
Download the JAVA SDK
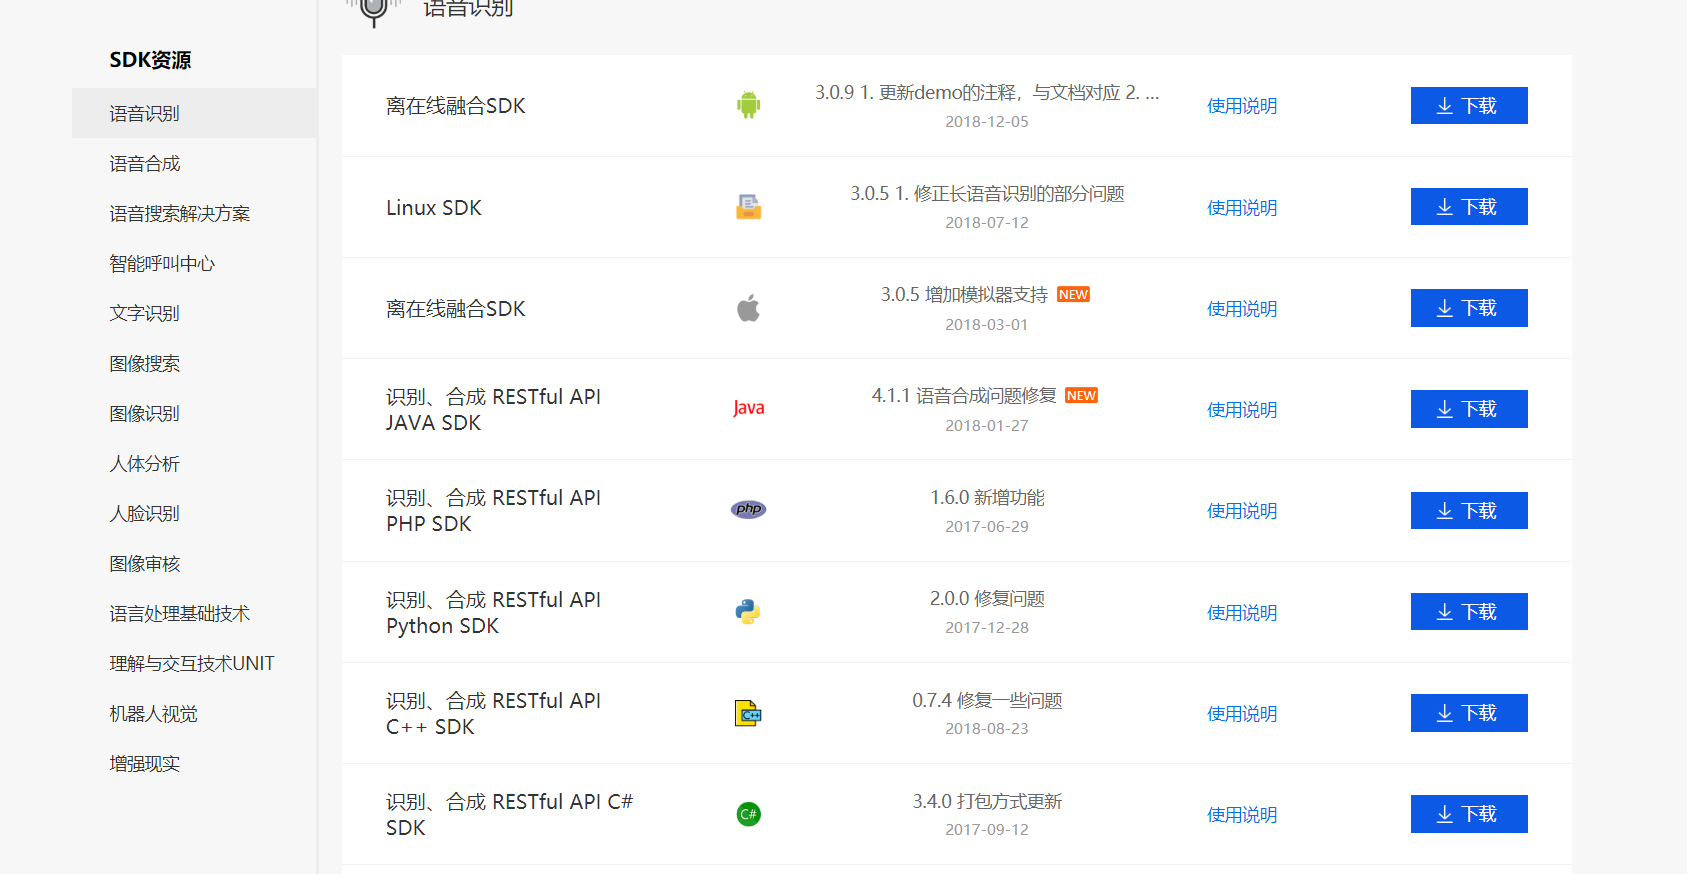click(x=1469, y=408)
